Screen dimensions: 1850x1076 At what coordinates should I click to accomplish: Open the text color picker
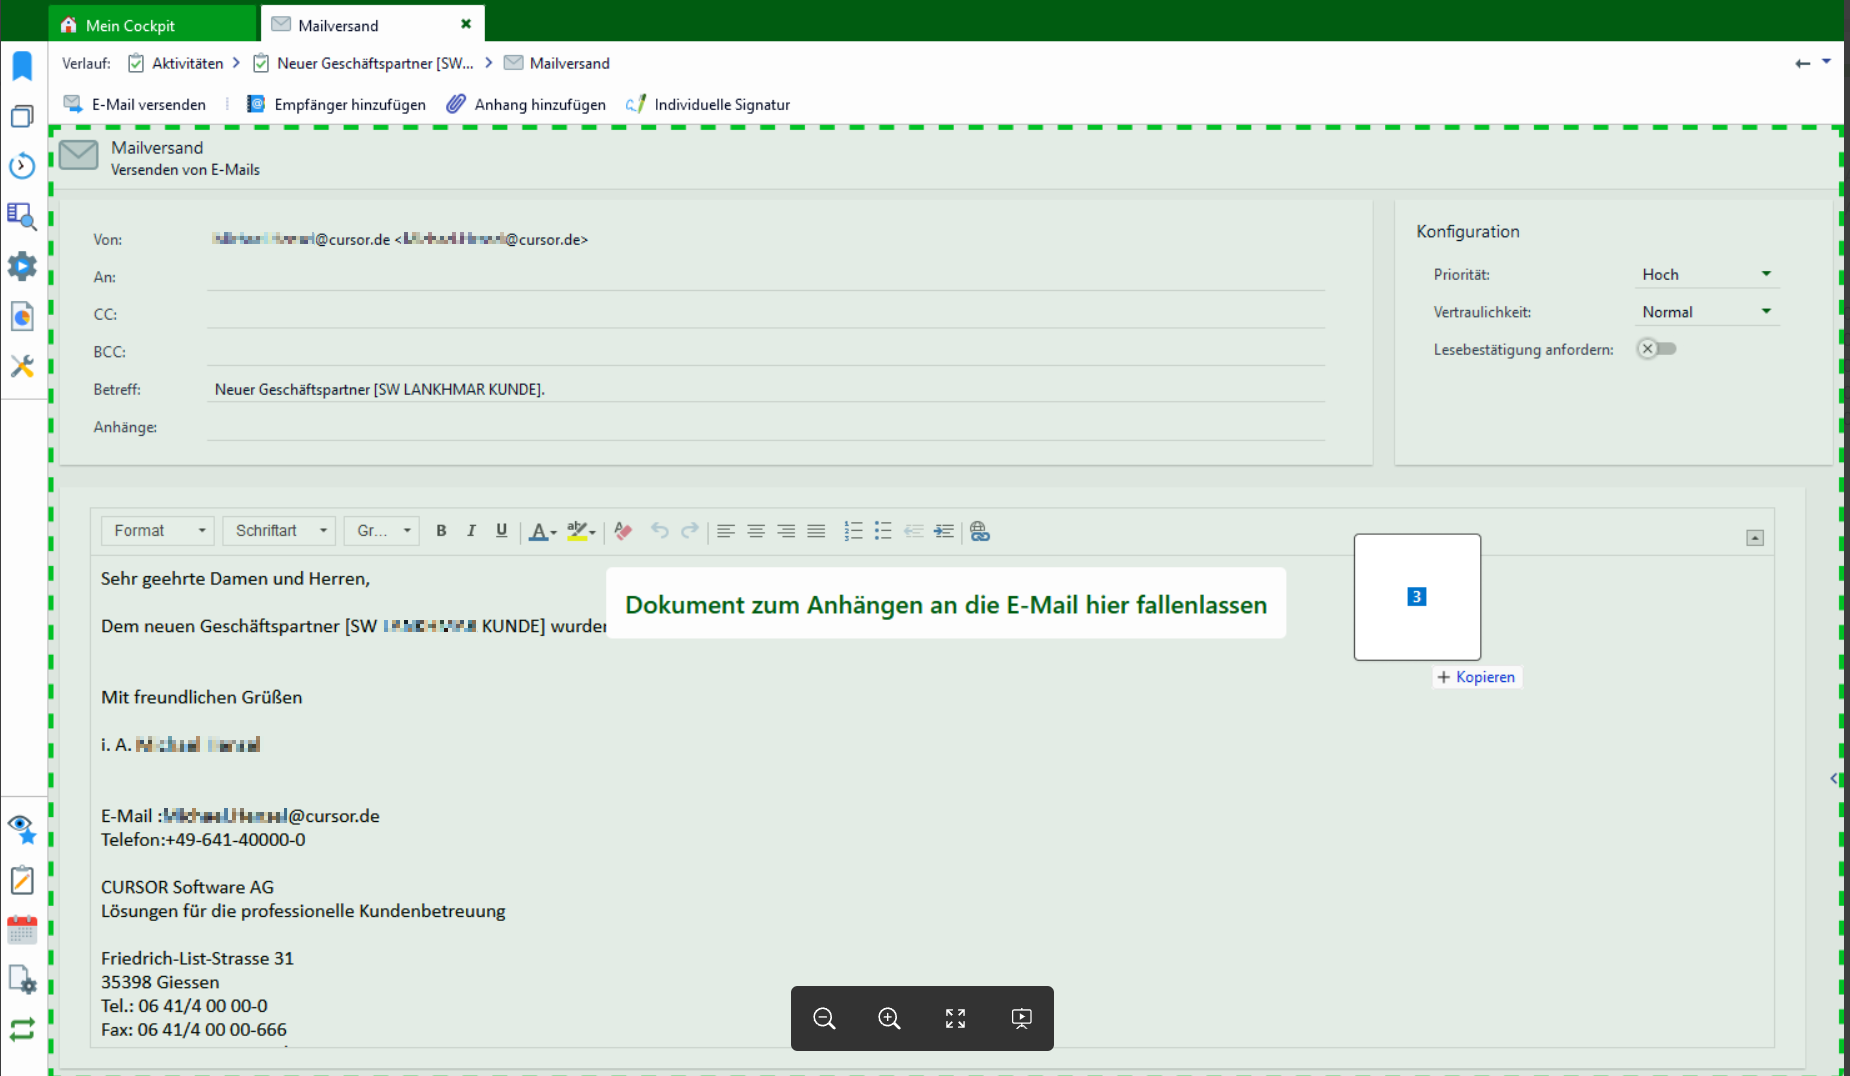pos(542,531)
